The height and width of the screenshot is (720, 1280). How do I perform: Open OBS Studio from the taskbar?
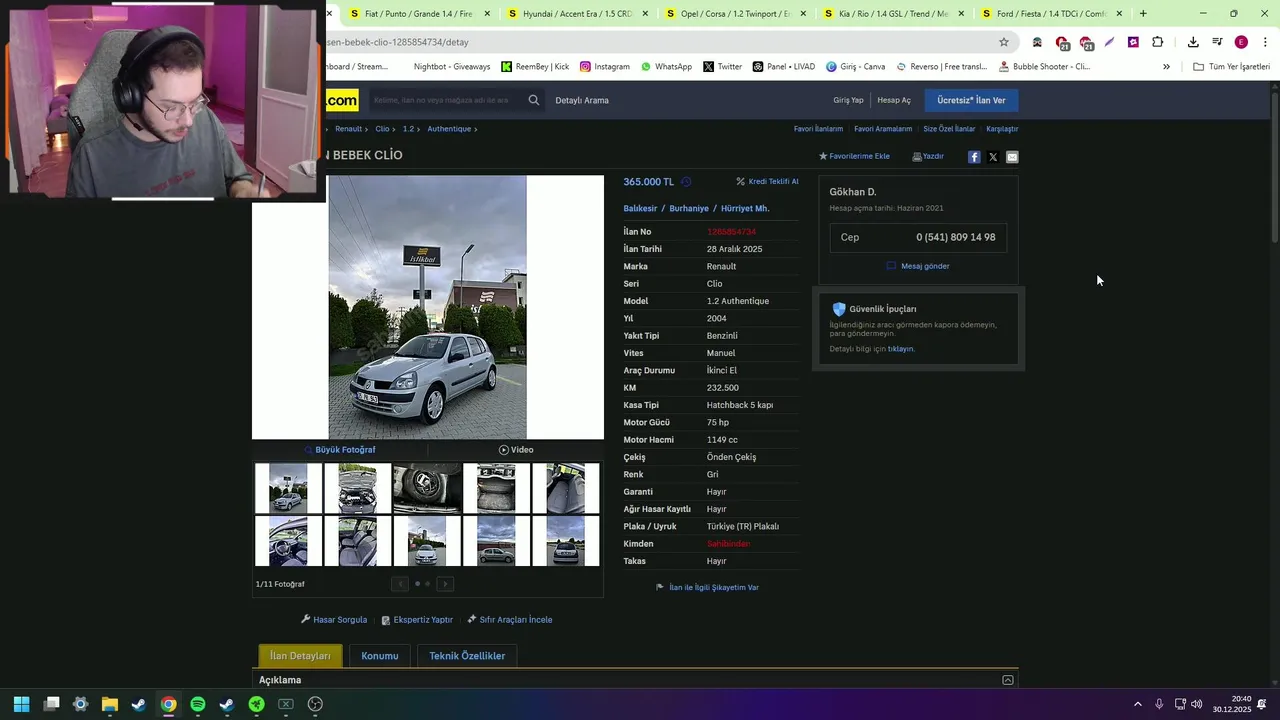click(315, 704)
